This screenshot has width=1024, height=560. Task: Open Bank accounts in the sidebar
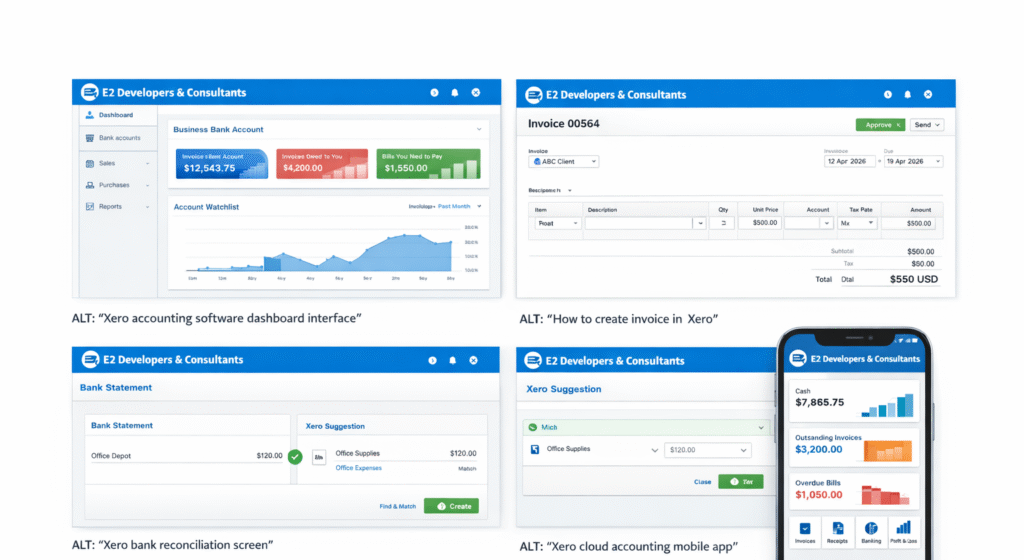point(118,138)
